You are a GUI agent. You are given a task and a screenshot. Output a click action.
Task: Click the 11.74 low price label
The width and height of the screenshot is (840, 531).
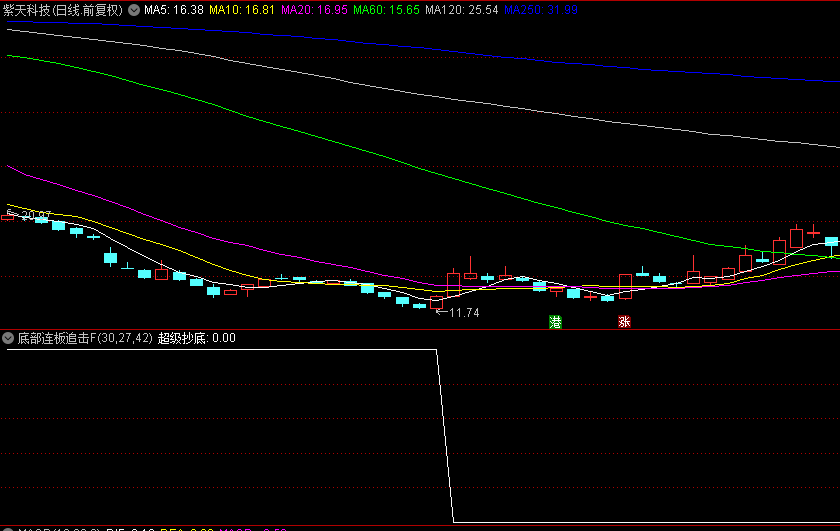click(464, 313)
